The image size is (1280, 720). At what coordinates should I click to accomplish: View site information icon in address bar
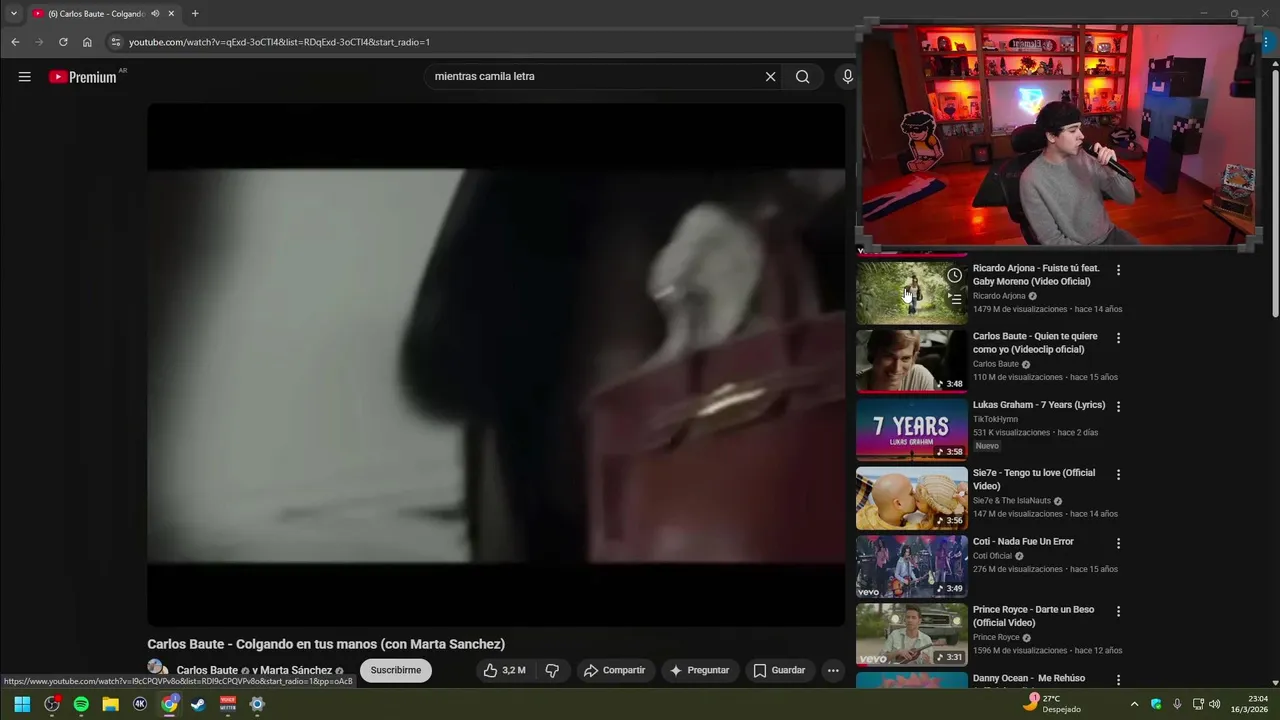[x=115, y=42]
